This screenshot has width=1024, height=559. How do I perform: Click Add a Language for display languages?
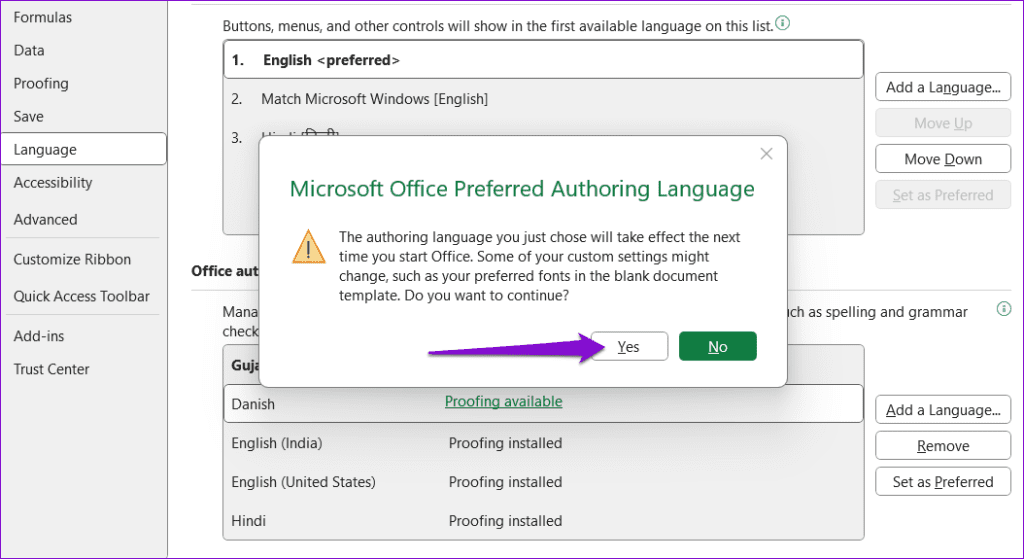(x=943, y=87)
